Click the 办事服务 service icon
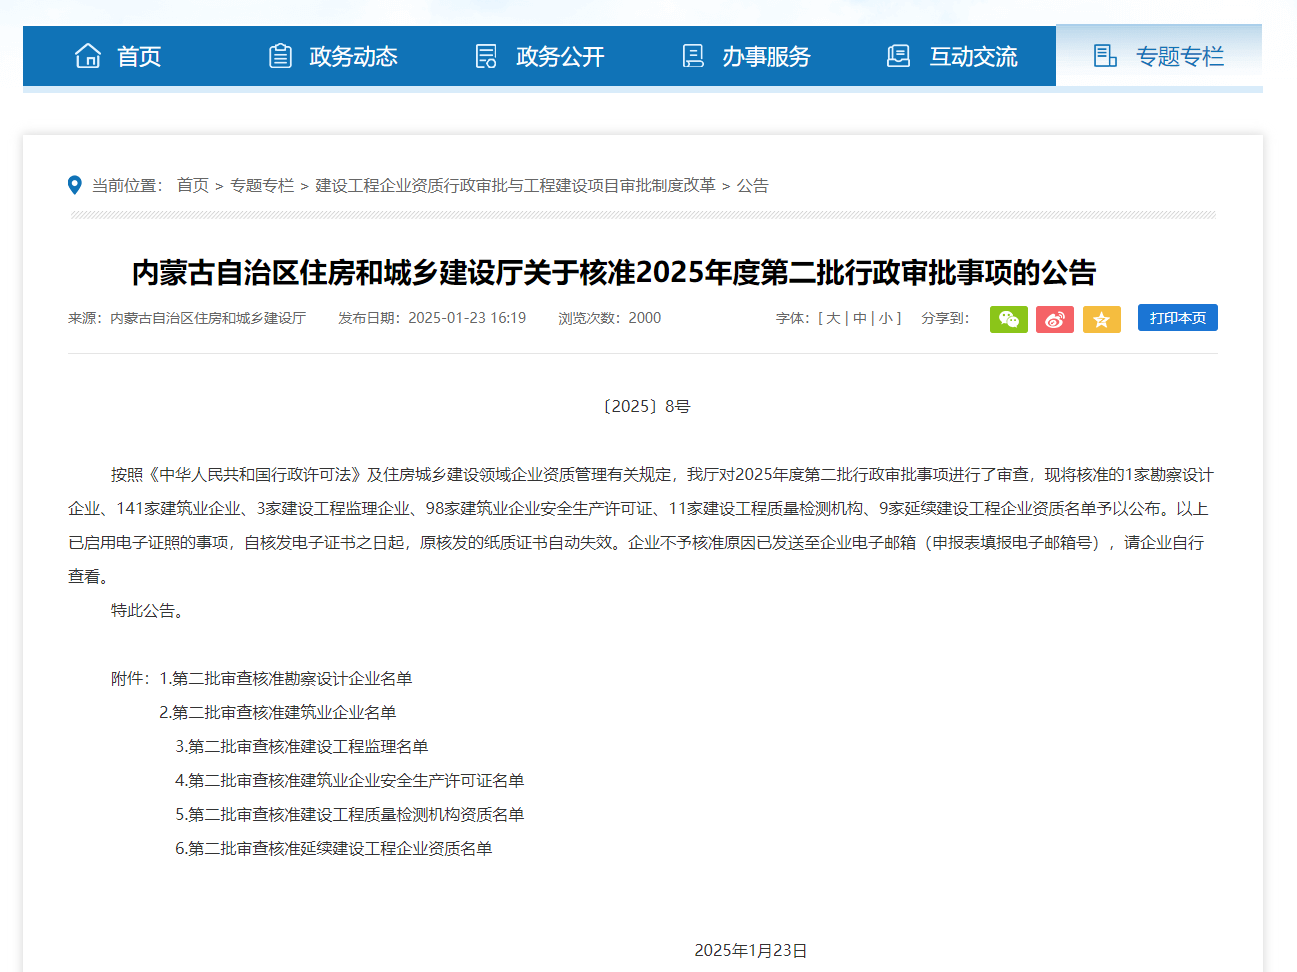The height and width of the screenshot is (972, 1297). click(x=692, y=56)
